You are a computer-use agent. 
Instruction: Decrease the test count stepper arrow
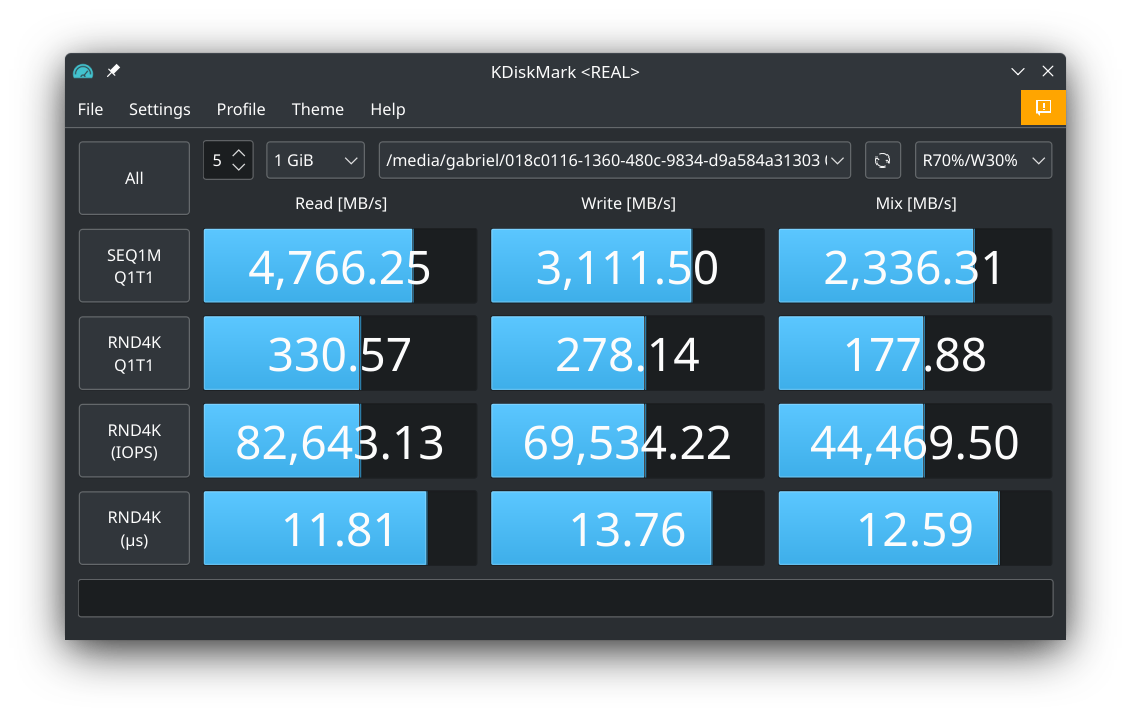click(x=238, y=167)
